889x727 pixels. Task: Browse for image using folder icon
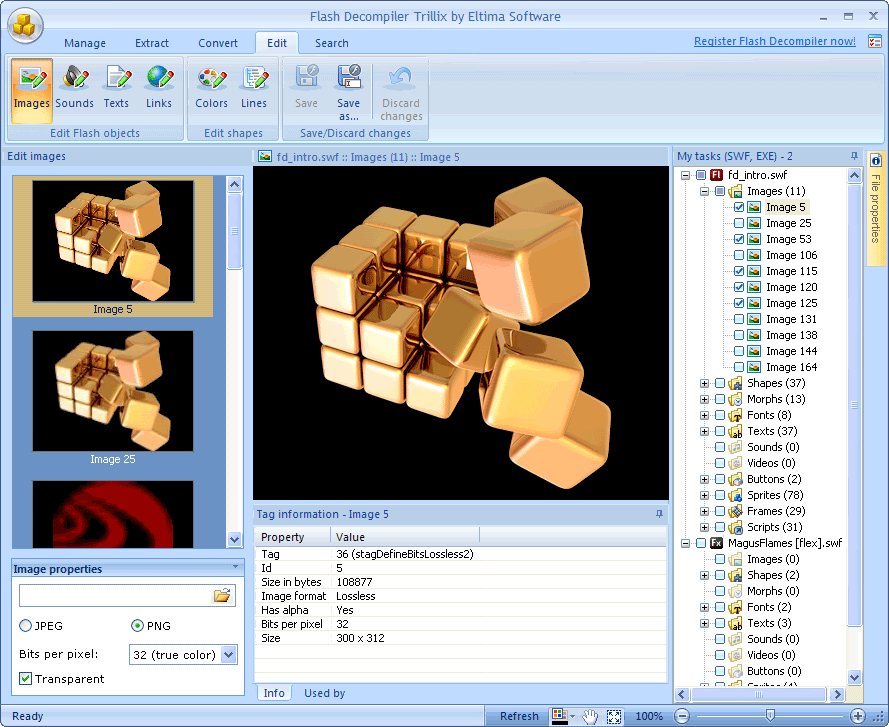click(x=222, y=595)
